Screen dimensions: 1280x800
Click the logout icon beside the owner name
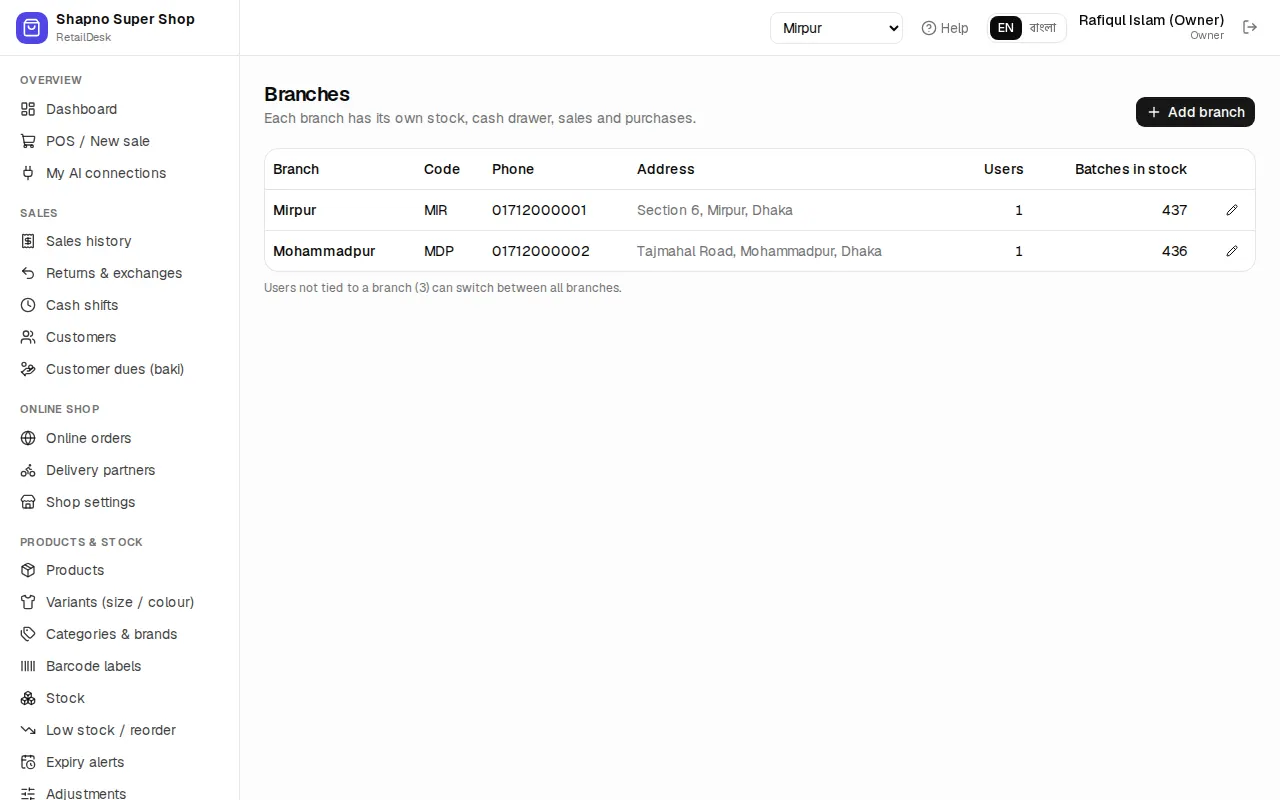tap(1250, 27)
